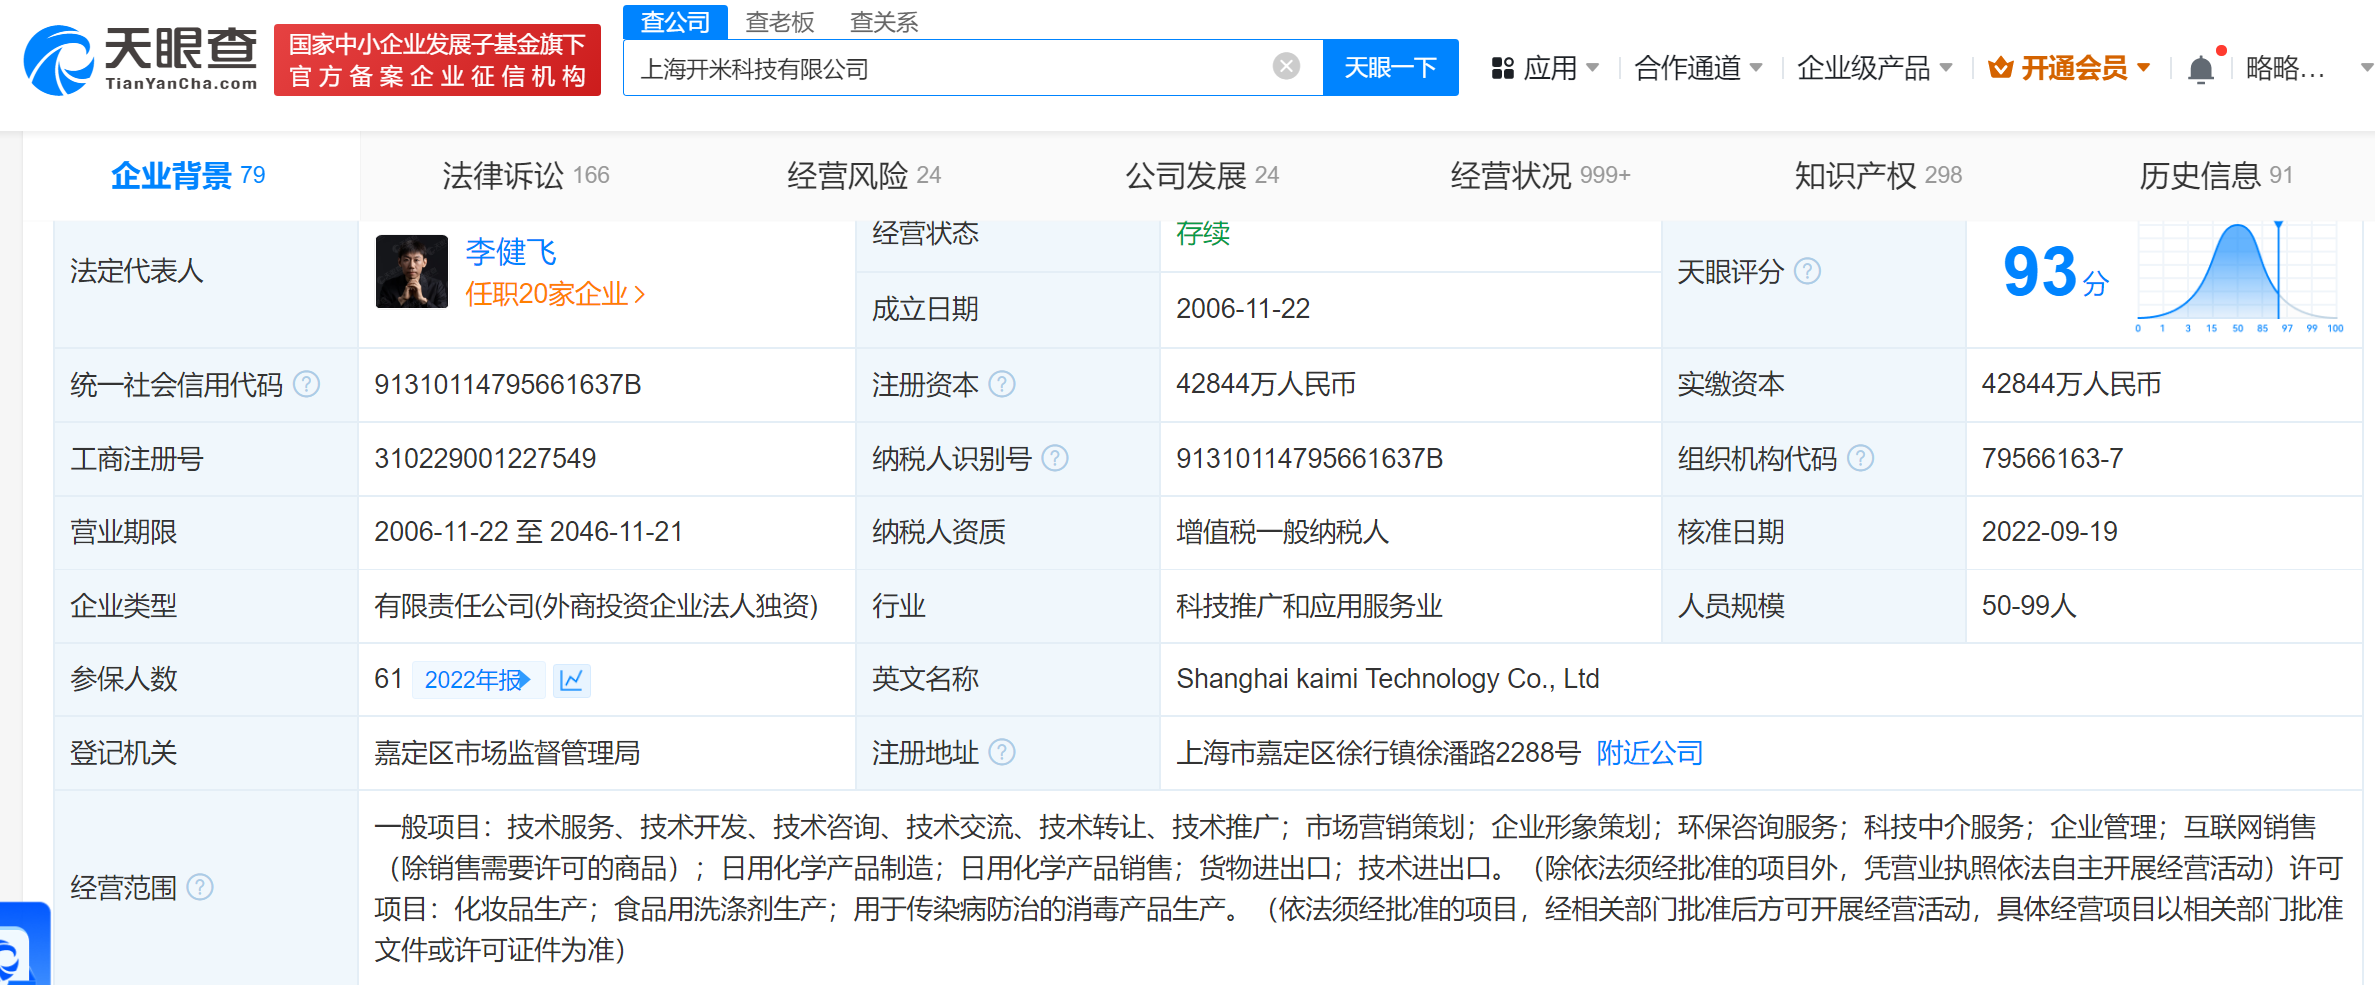The width and height of the screenshot is (2375, 985).
Task: Click the help icon next to 组织机构代码
Action: pos(1860,458)
